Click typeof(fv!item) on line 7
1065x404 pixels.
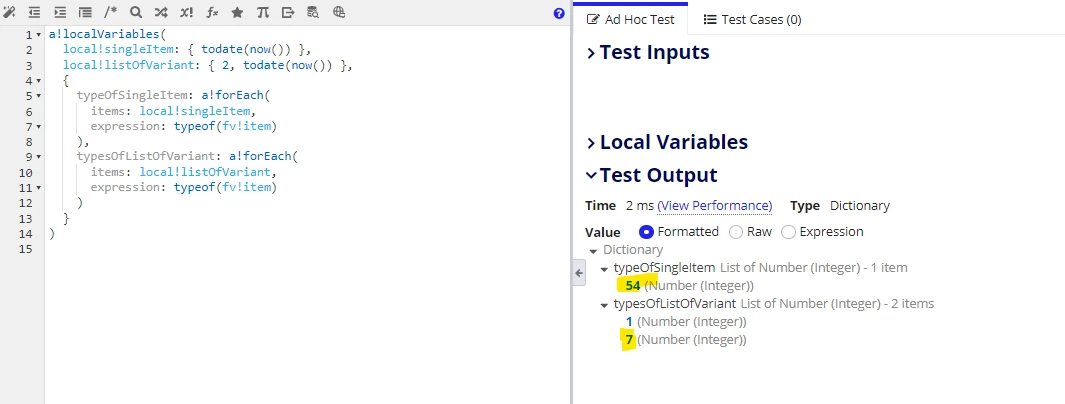tap(225, 126)
